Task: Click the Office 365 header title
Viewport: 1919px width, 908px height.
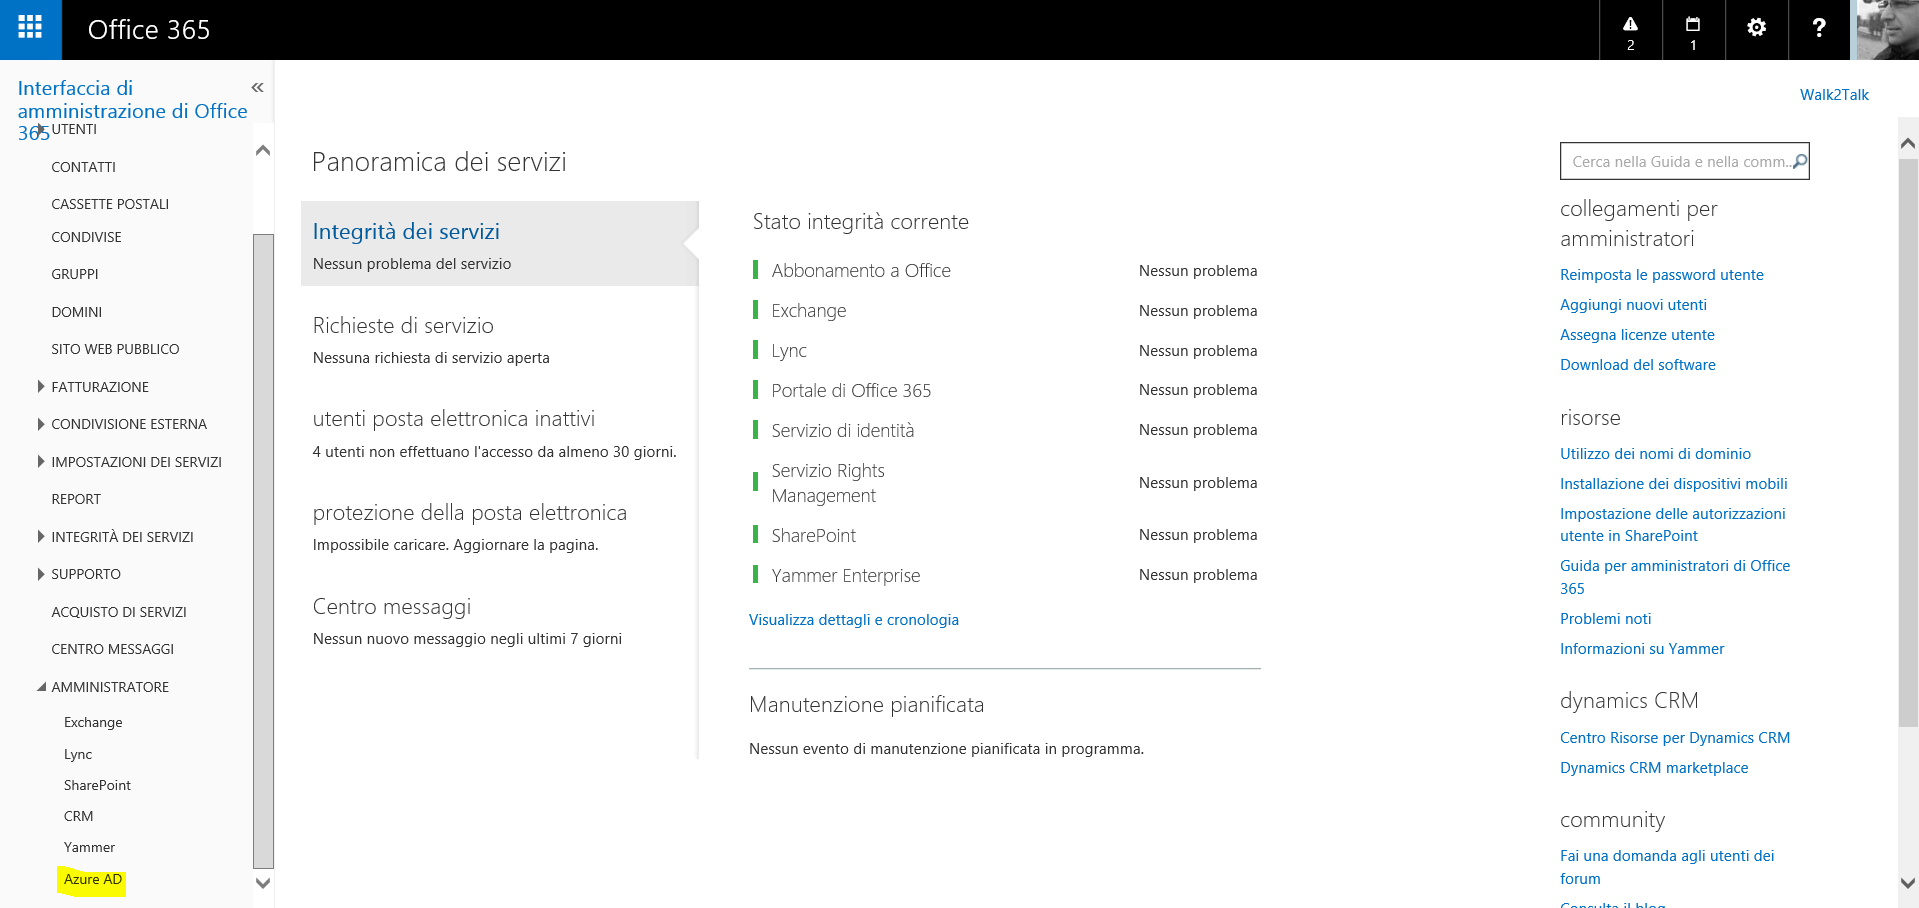Action: (149, 30)
